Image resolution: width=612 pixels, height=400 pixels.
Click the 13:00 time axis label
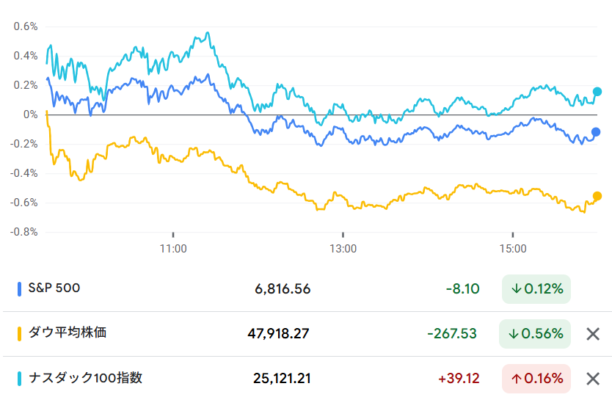click(343, 247)
